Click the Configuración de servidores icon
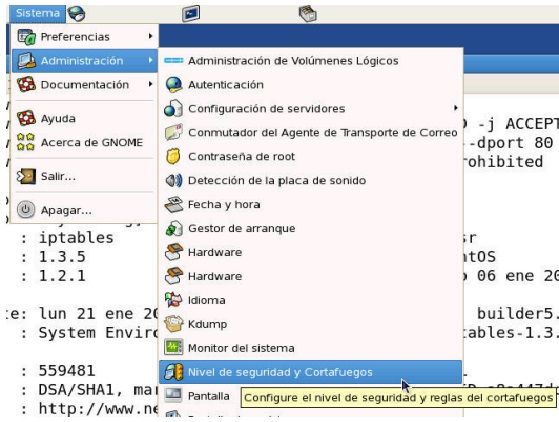Image resolution: width=559 pixels, height=422 pixels. pos(174,108)
